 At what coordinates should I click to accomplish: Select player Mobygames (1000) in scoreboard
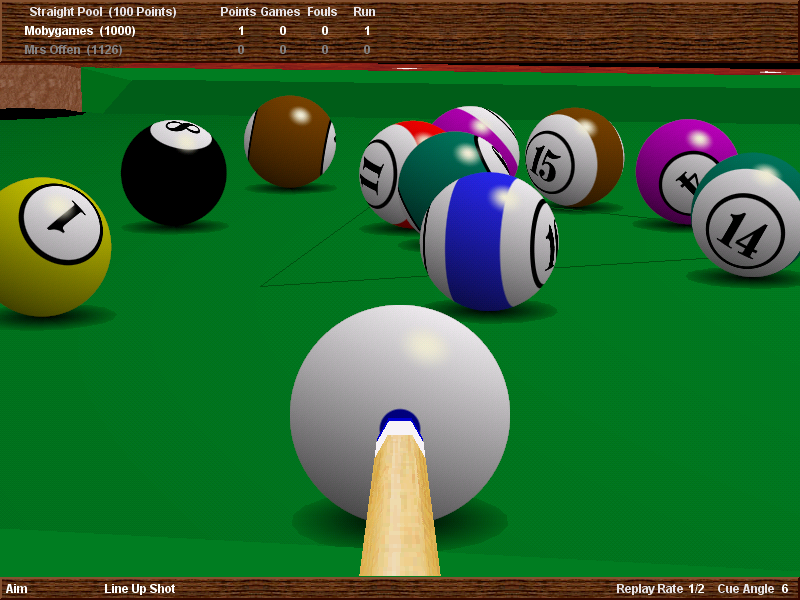[80, 31]
